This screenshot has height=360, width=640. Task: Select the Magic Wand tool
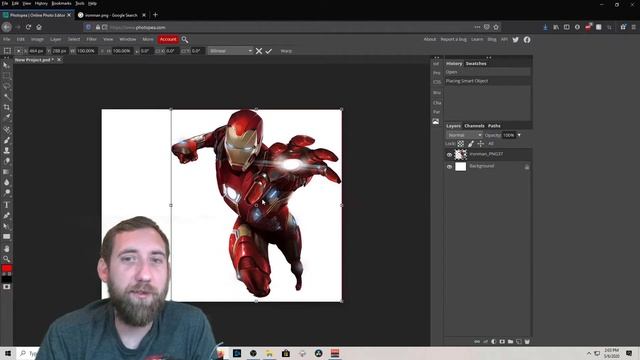click(x=7, y=97)
